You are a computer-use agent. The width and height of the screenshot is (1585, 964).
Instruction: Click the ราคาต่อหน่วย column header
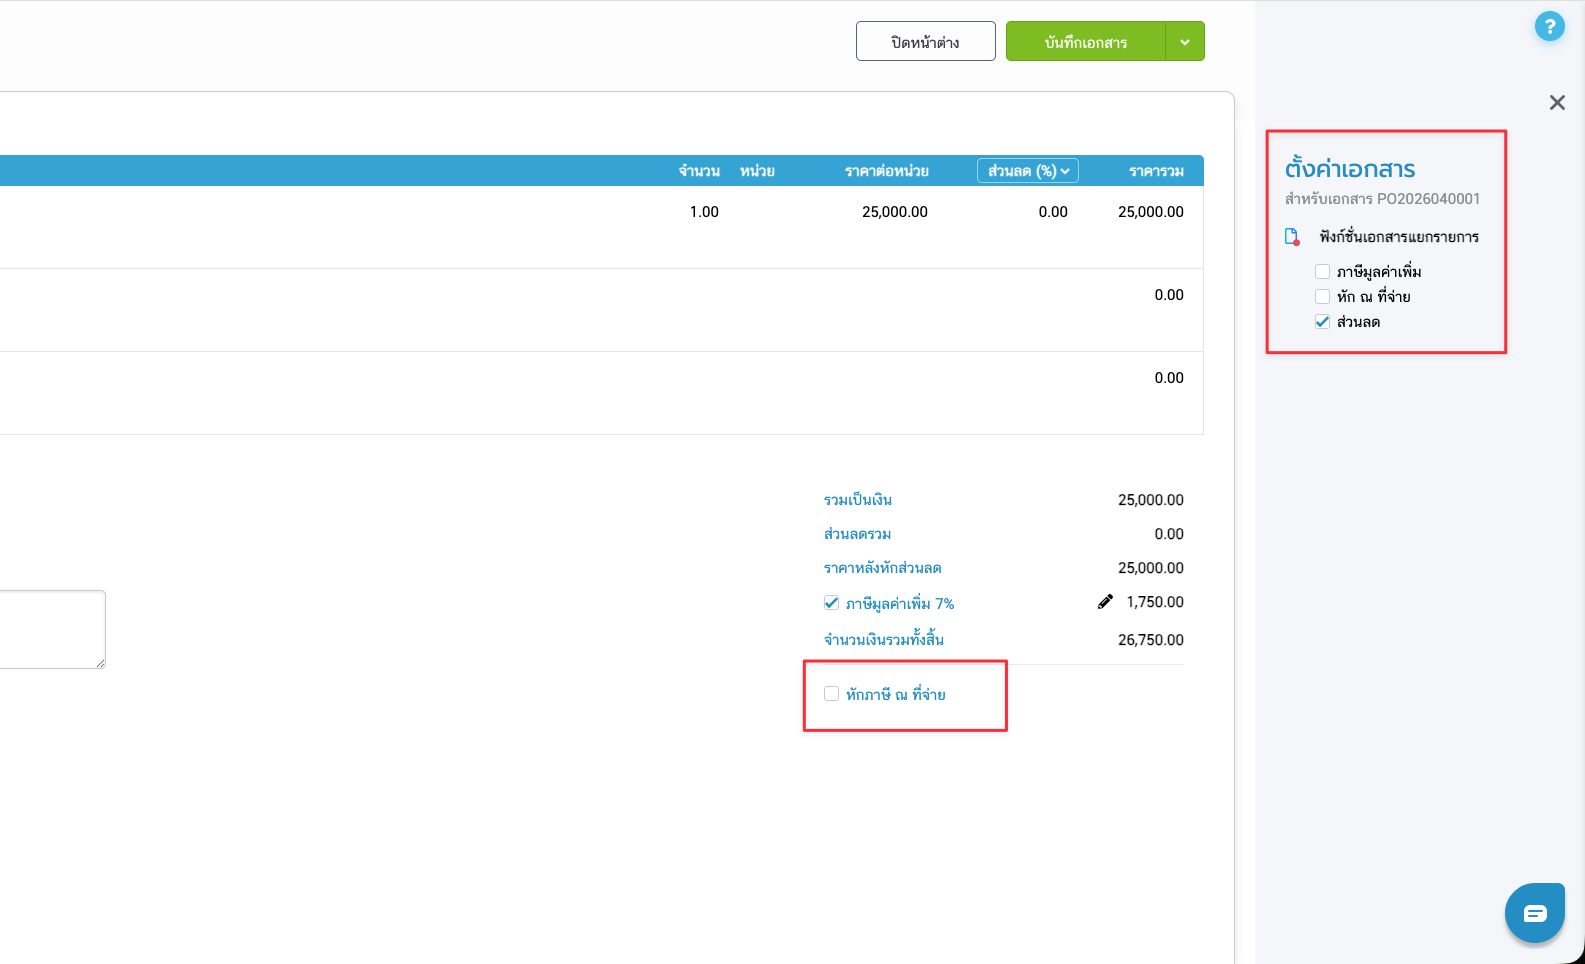pyautogui.click(x=886, y=171)
